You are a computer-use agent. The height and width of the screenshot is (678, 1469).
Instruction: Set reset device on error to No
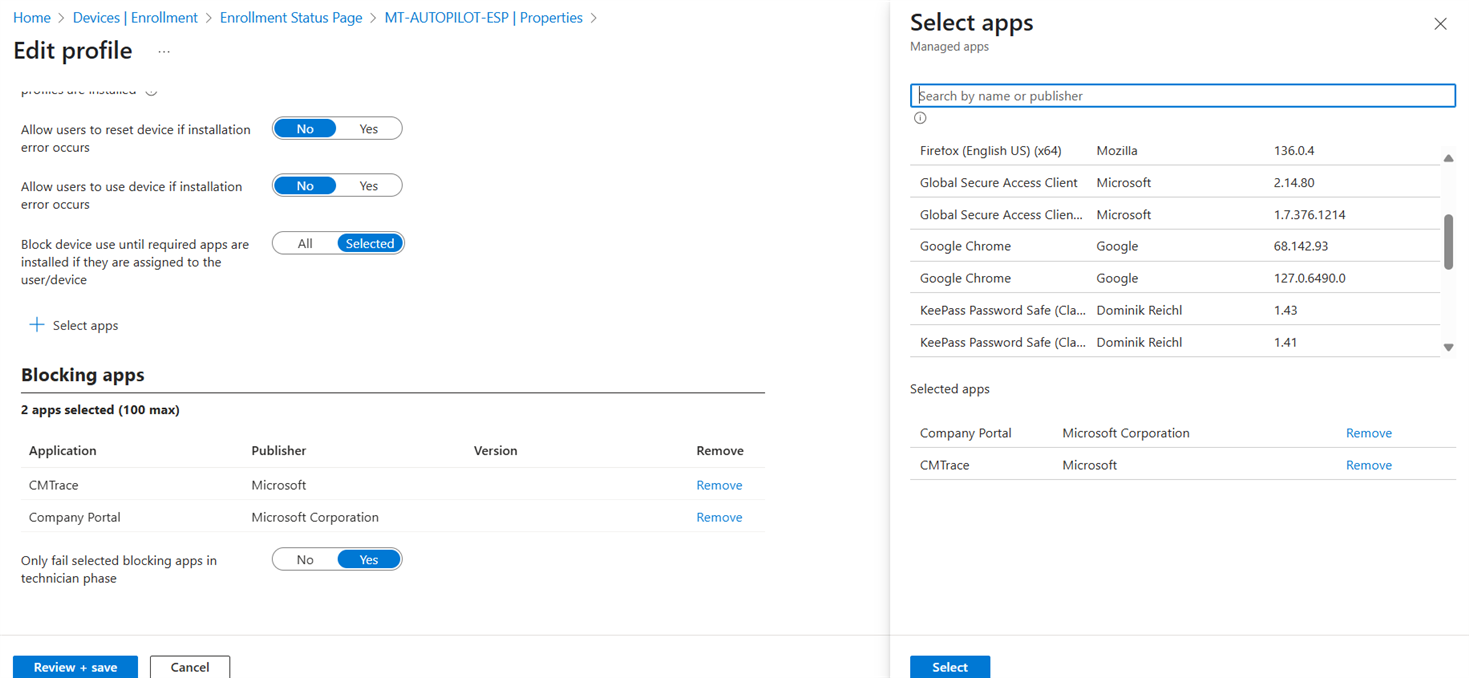pyautogui.click(x=305, y=129)
